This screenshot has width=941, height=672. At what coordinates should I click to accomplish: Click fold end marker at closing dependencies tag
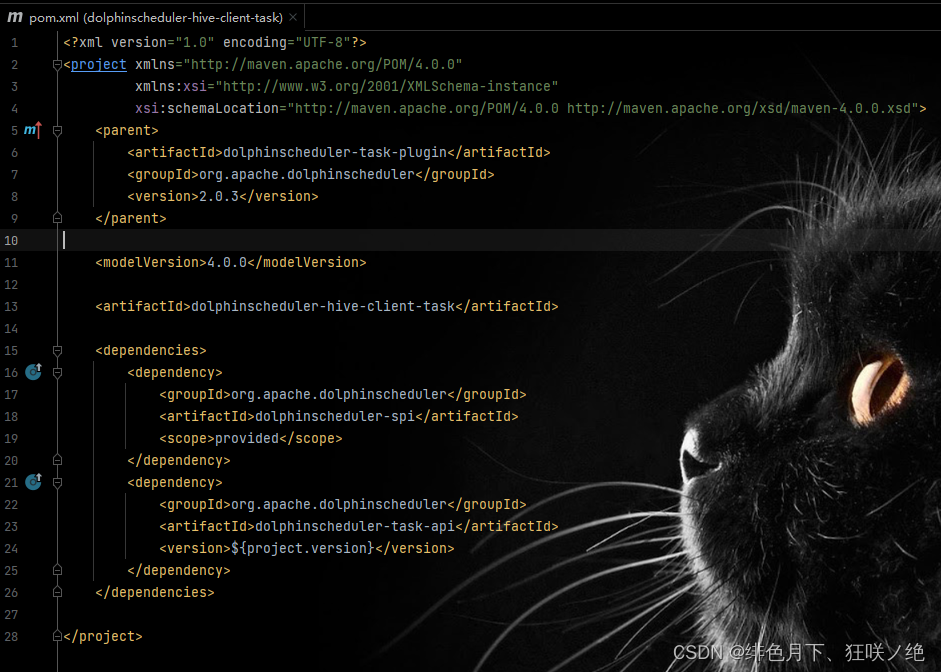[58, 592]
